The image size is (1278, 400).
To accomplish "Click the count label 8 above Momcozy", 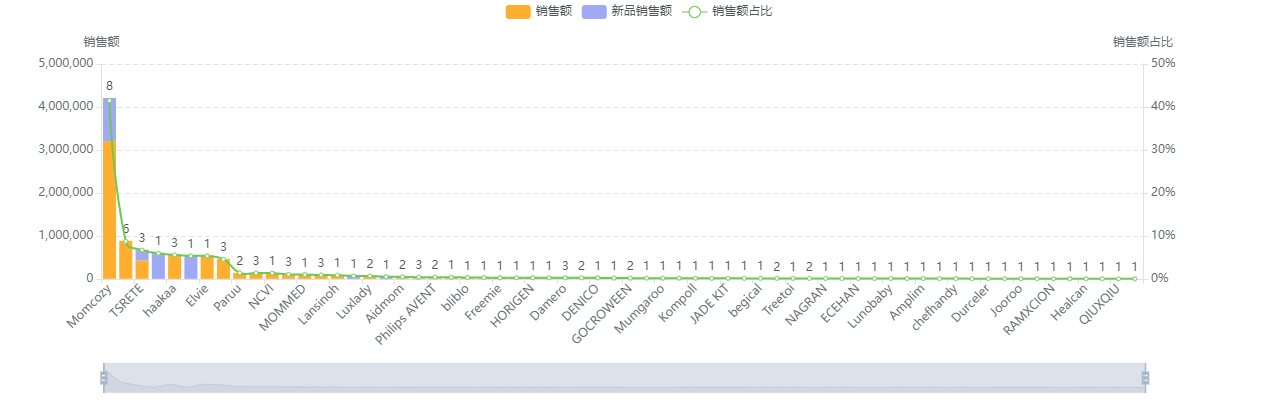I will pos(109,86).
